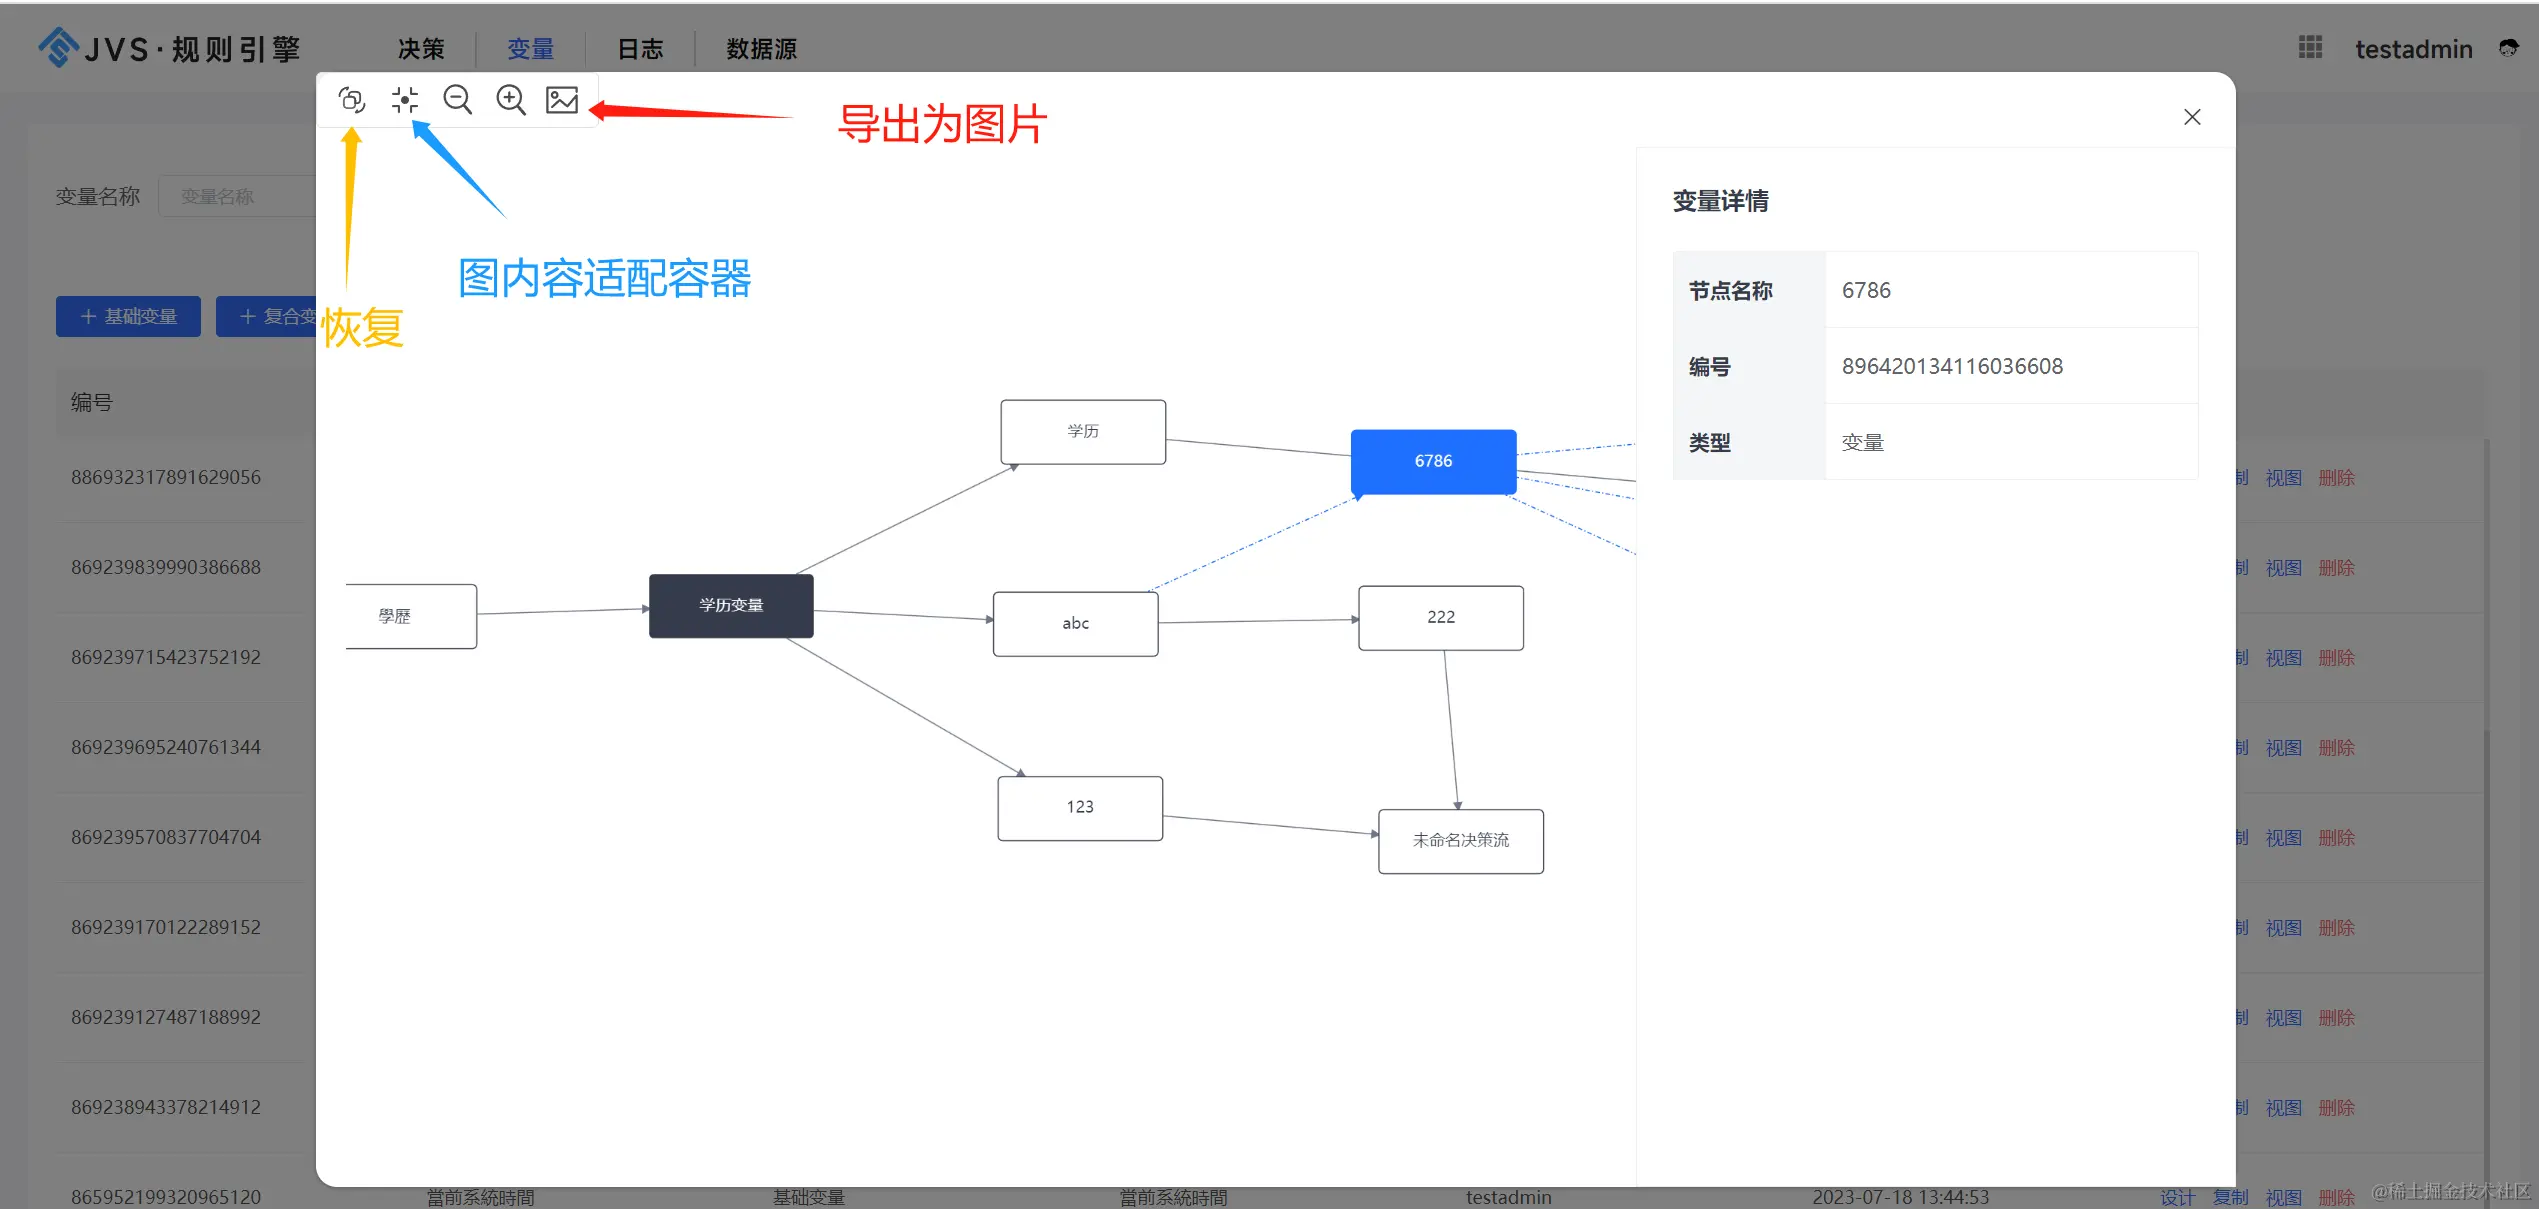Switch to the 日志 tab
Viewport: 2539px width, 1209px height.
(640, 49)
